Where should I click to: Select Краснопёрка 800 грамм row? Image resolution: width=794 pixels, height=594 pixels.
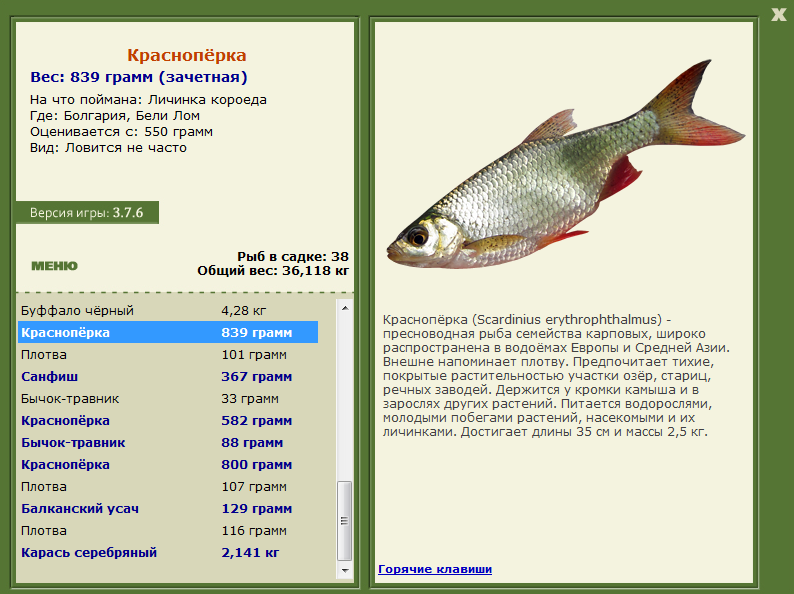pos(168,464)
